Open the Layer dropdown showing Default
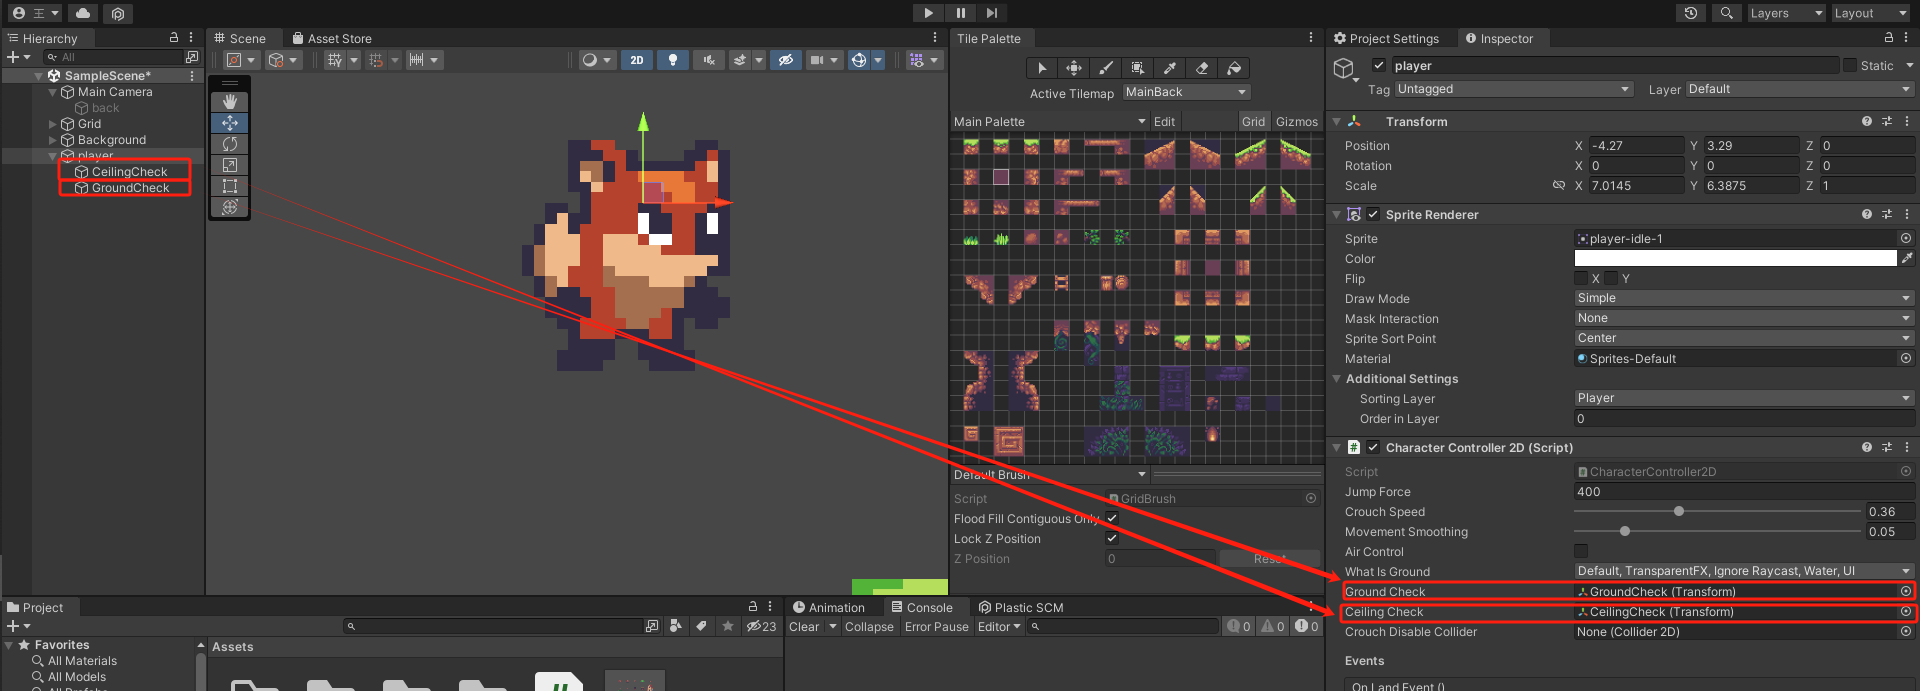Image resolution: width=1920 pixels, height=691 pixels. tap(1800, 89)
